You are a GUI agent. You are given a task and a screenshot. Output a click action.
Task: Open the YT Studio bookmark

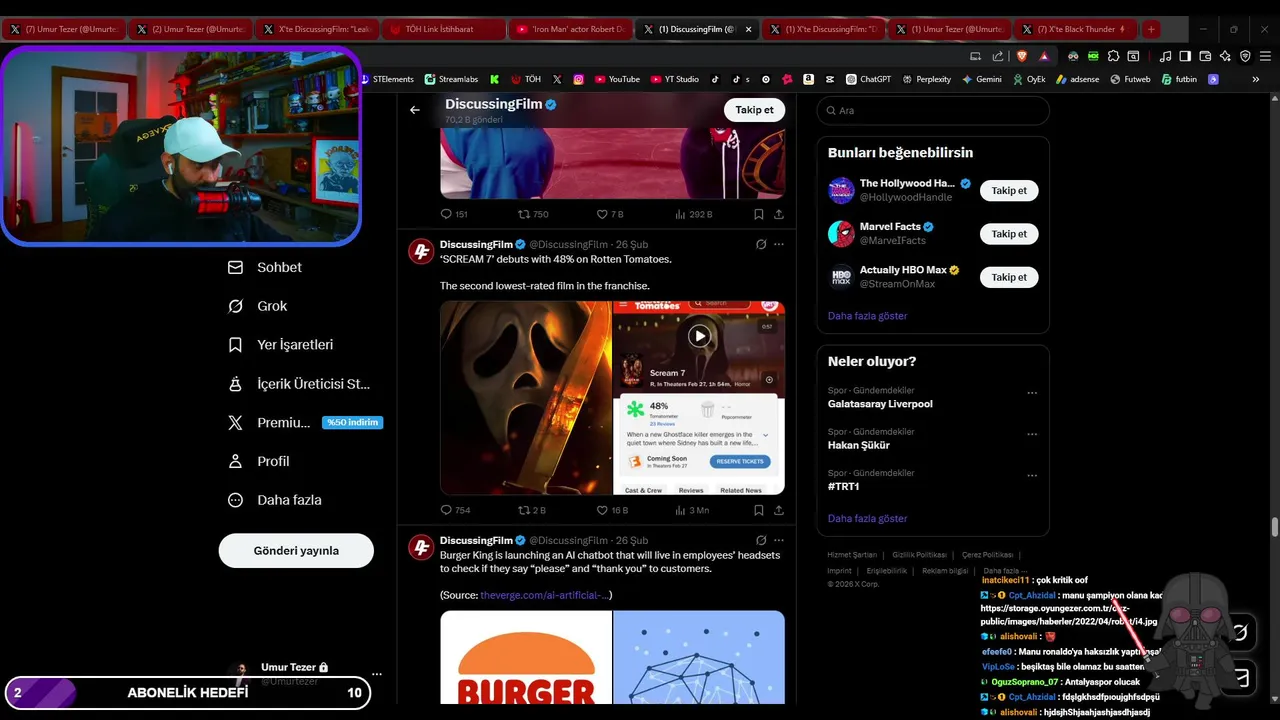click(675, 79)
